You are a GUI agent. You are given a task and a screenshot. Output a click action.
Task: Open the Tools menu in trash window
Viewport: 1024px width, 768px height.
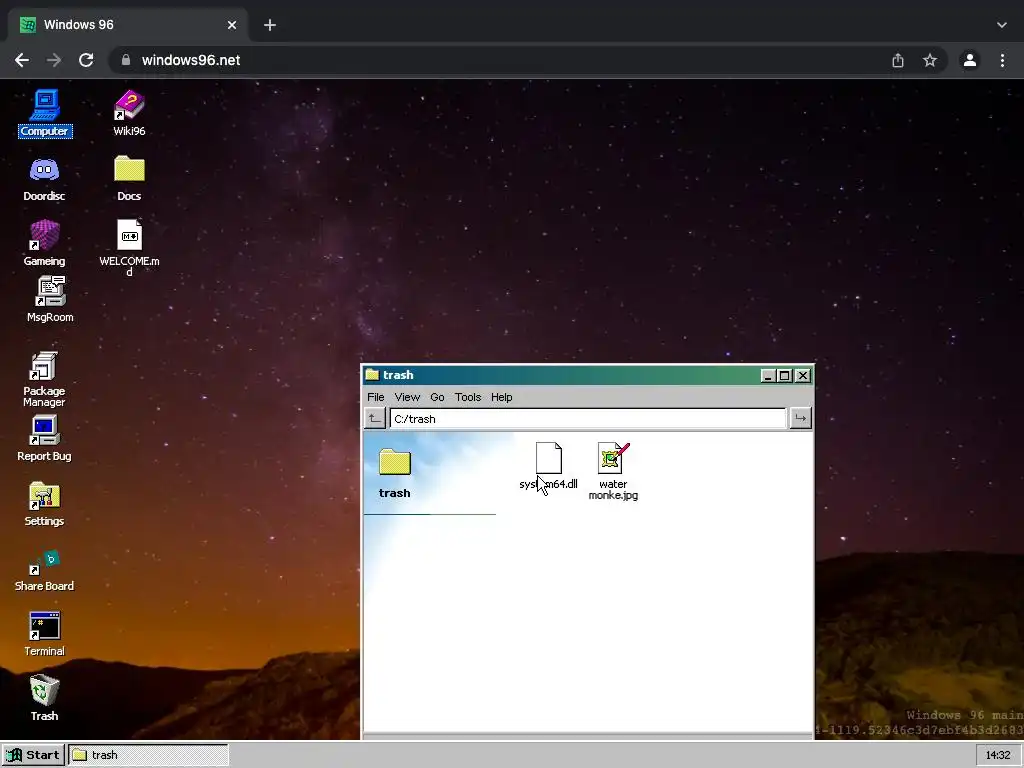(468, 397)
